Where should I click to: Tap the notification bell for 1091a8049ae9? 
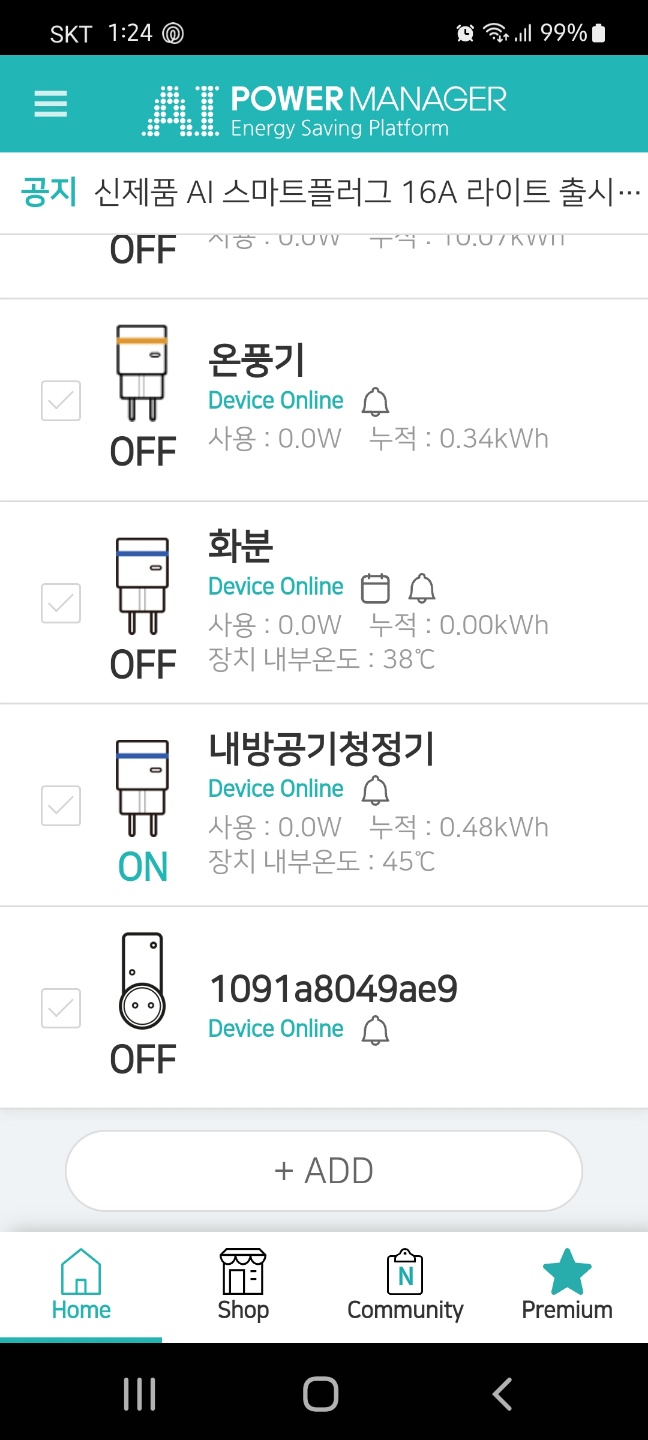(375, 1030)
